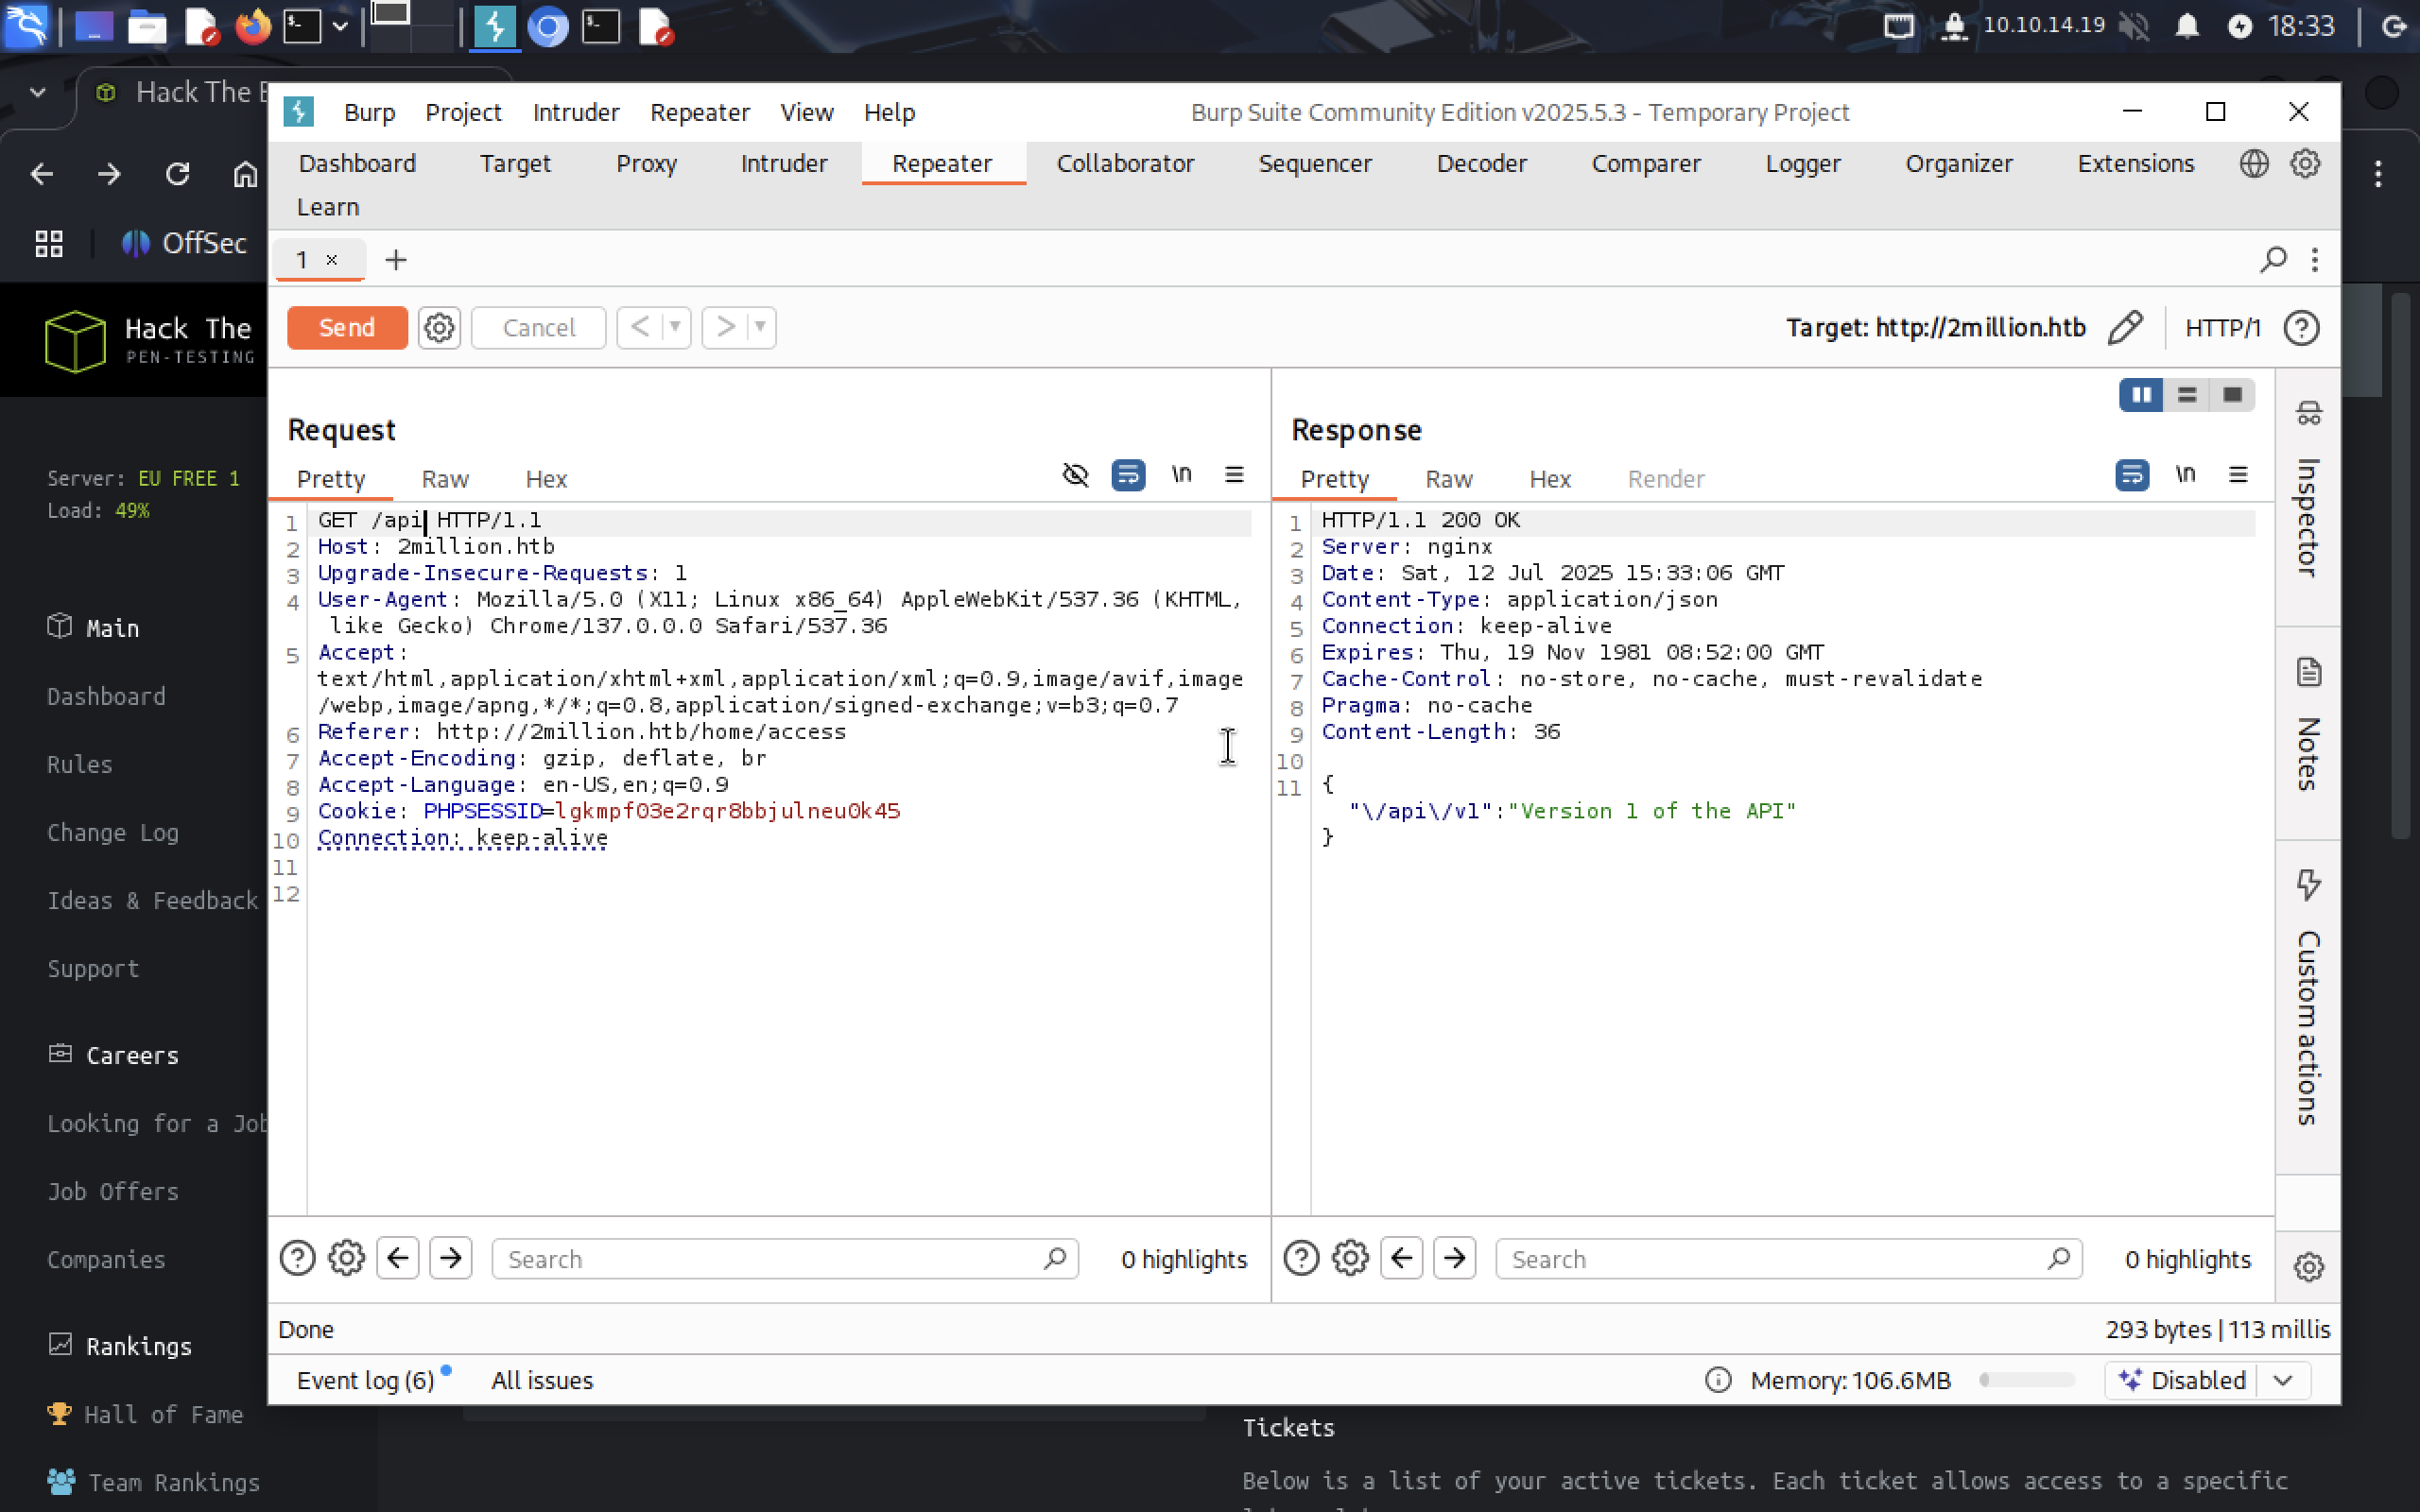Open Request search help icon
Viewport: 2420px width, 1512px height.
(x=297, y=1258)
